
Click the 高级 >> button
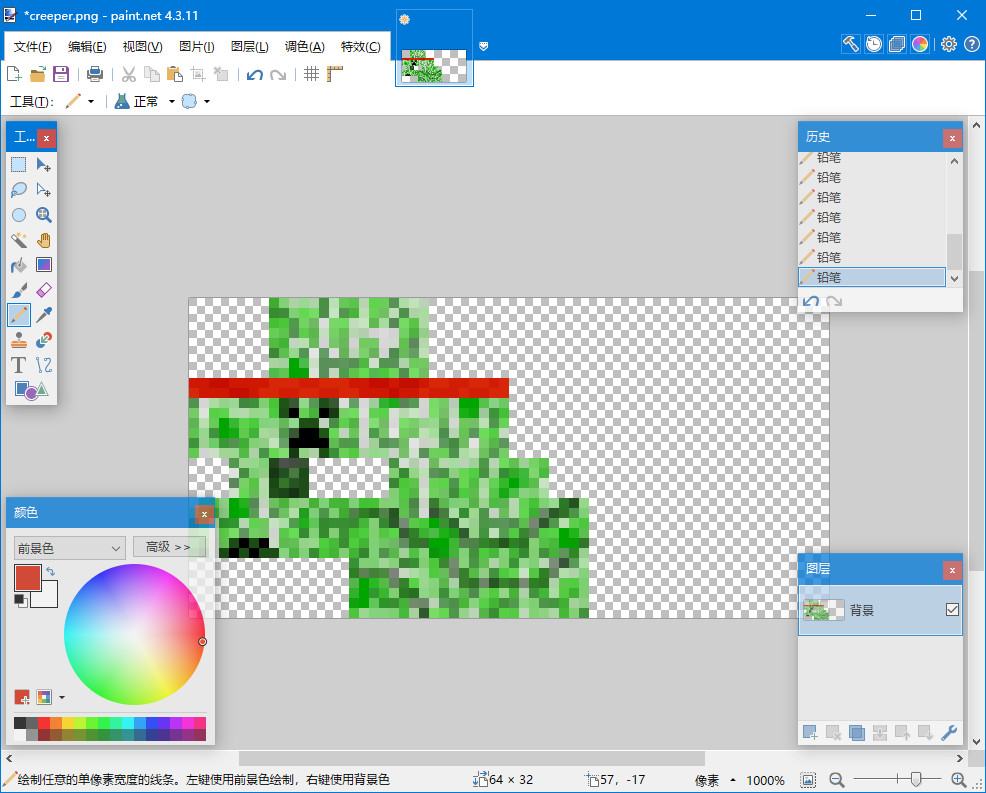(x=169, y=546)
